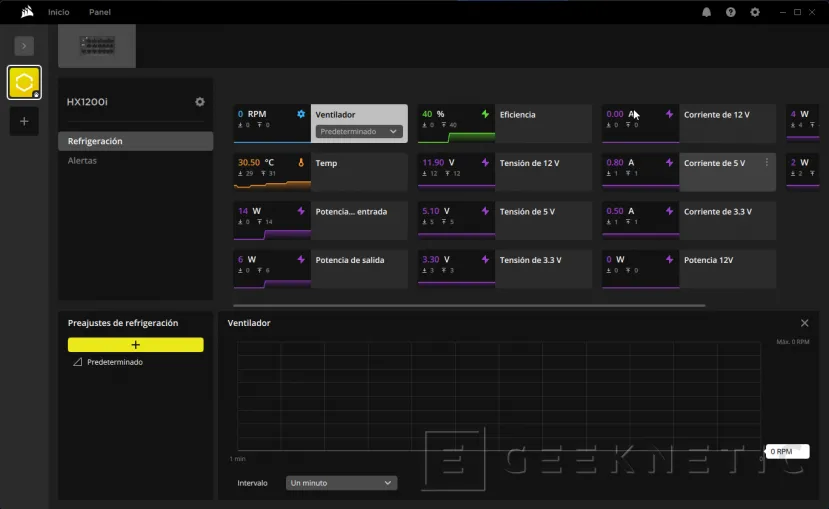The height and width of the screenshot is (509, 829).
Task: Click the lightning icon in Eficiencia tile
Action: click(x=485, y=114)
